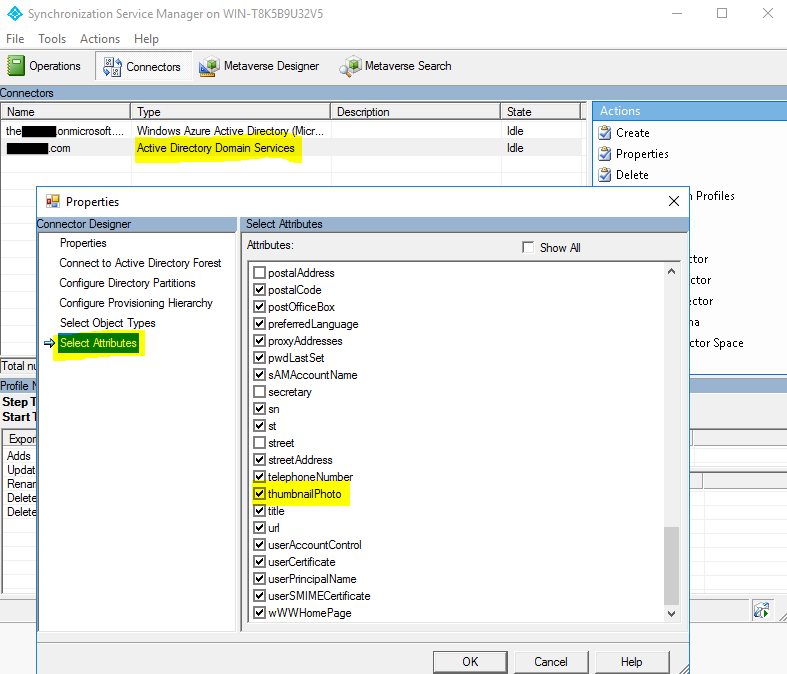This screenshot has height=674, width=787.
Task: Open Select Object Types page
Action: [108, 323]
